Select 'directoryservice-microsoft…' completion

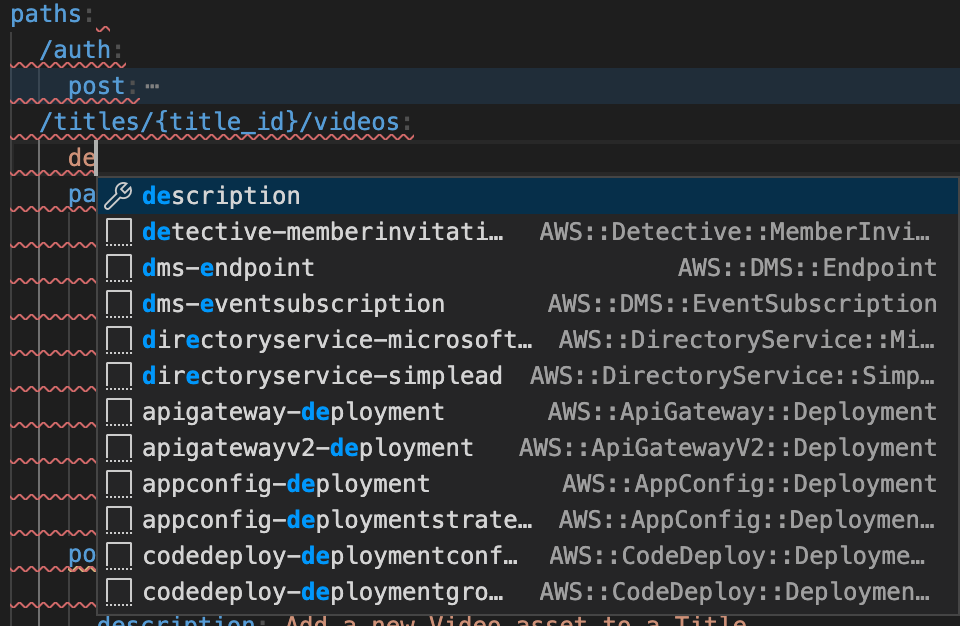click(x=528, y=340)
